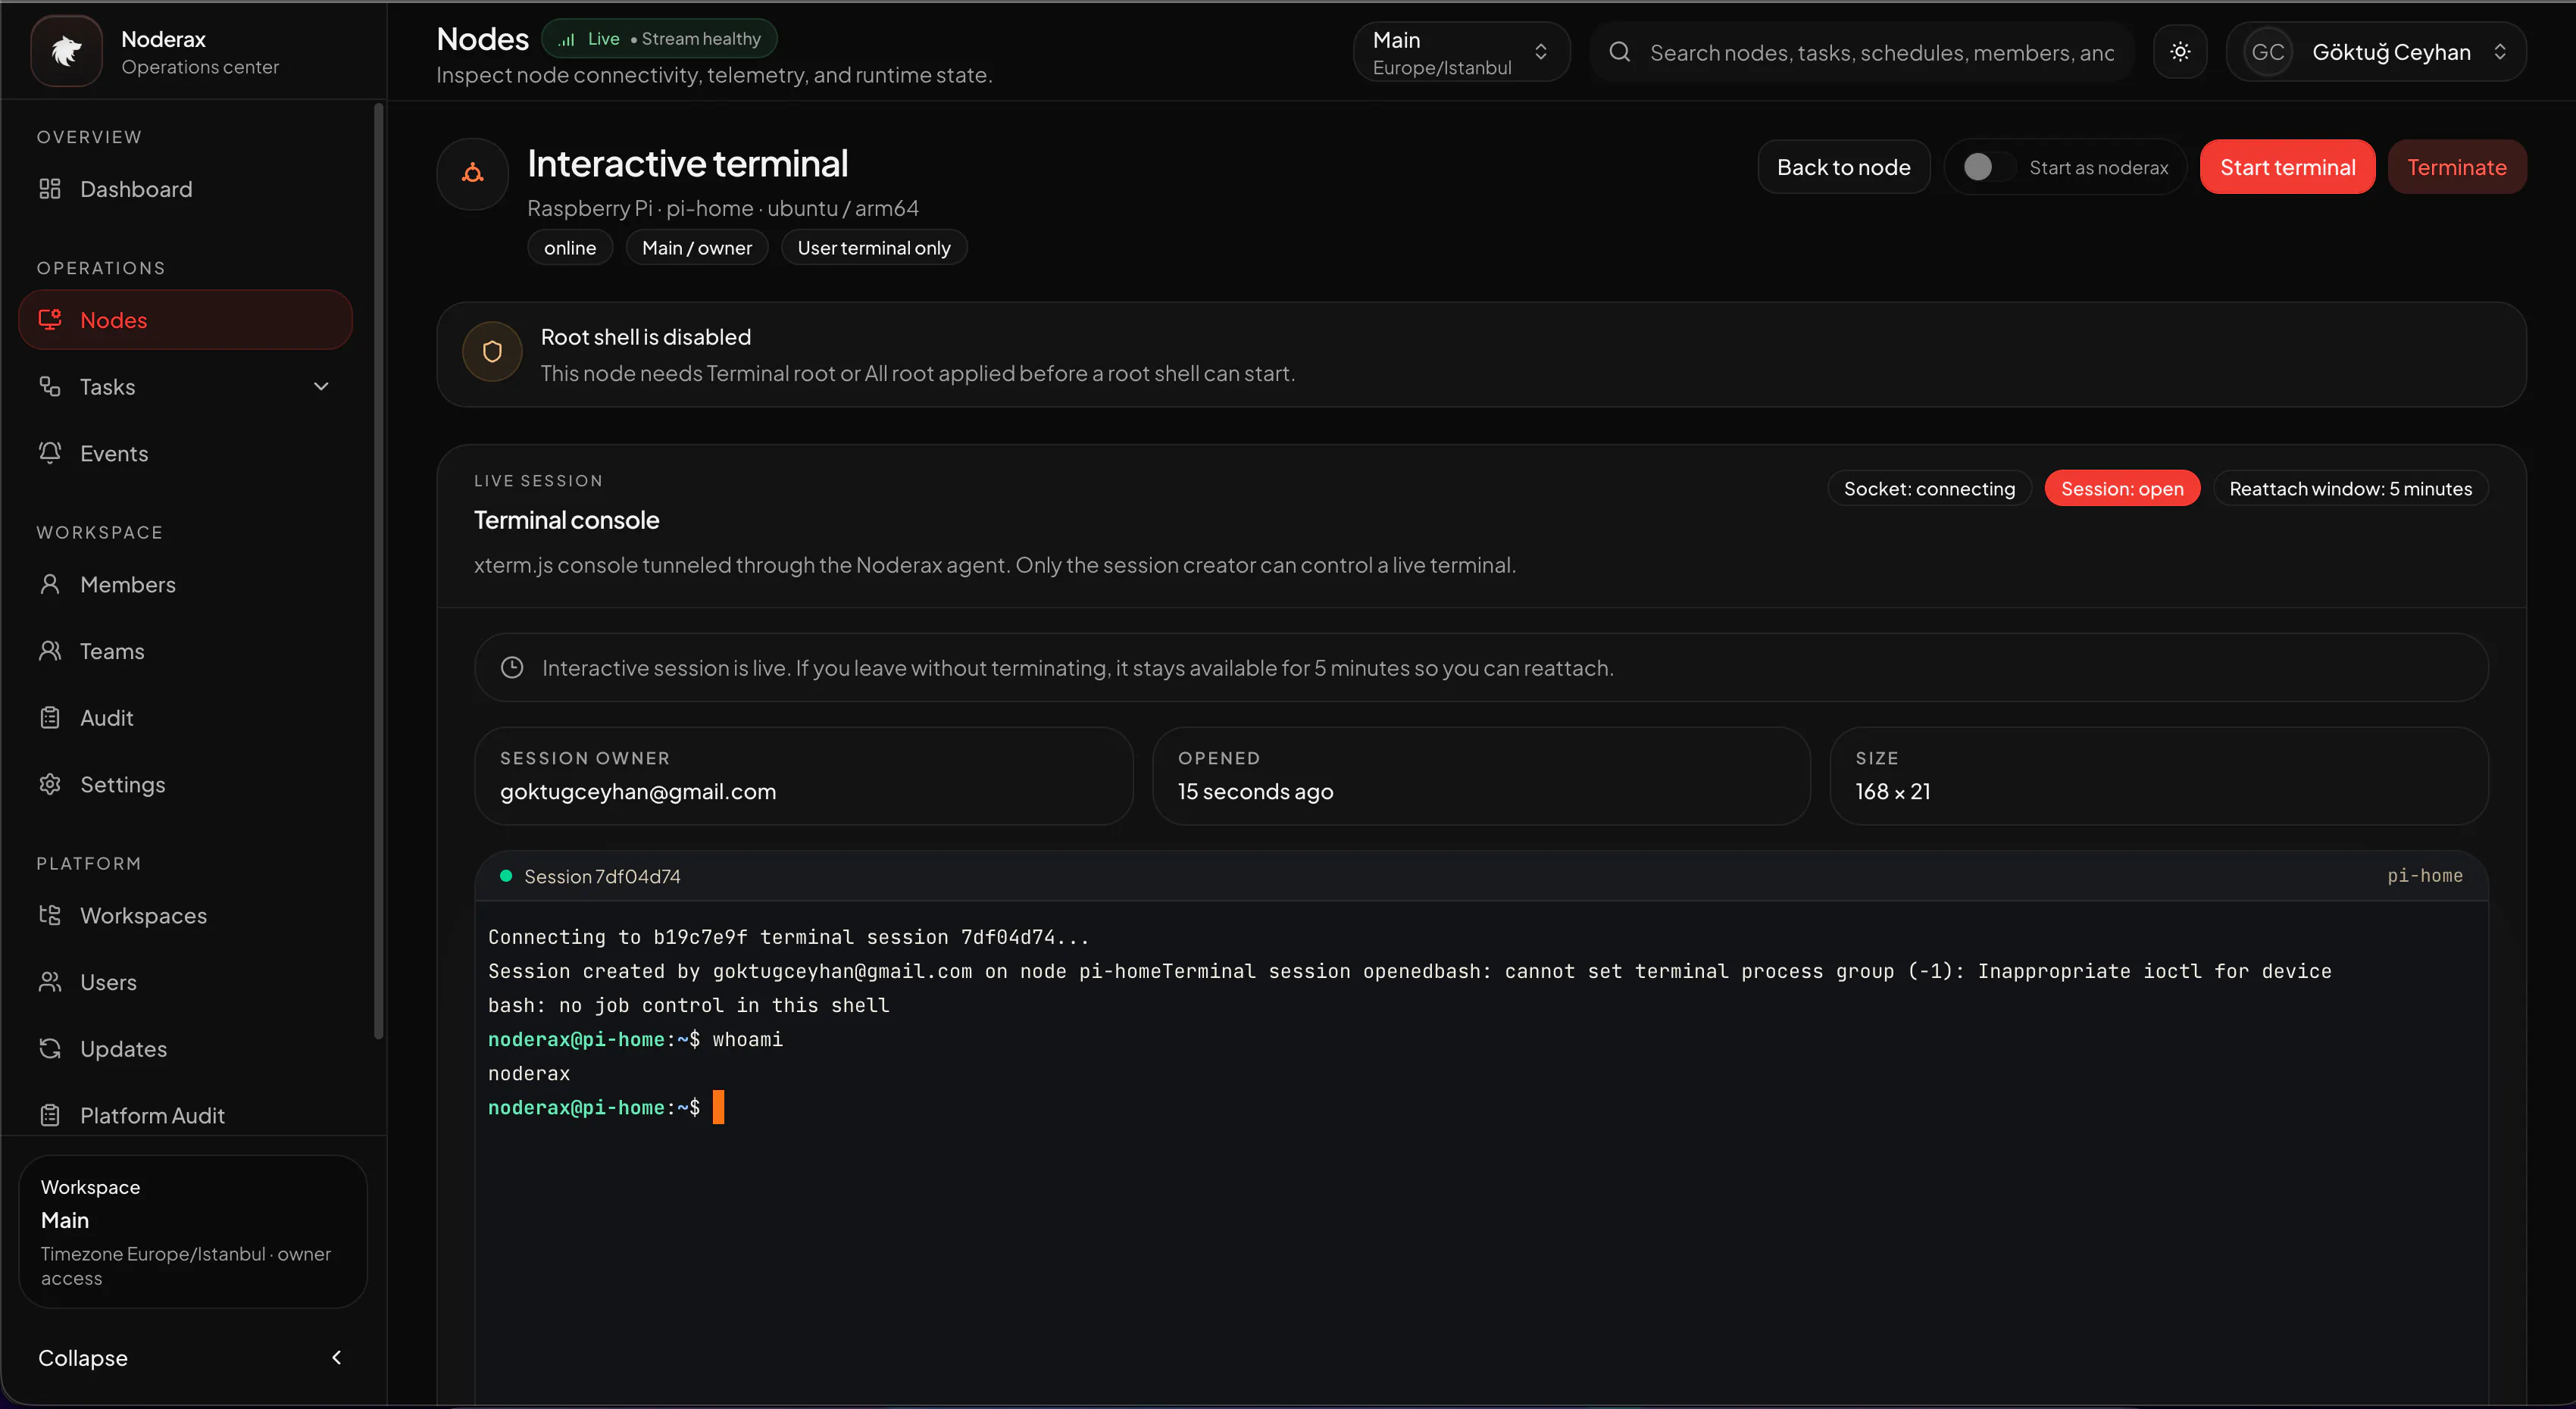Click the 15 seconds ago opened value
The height and width of the screenshot is (1409, 2576).
1255,792
